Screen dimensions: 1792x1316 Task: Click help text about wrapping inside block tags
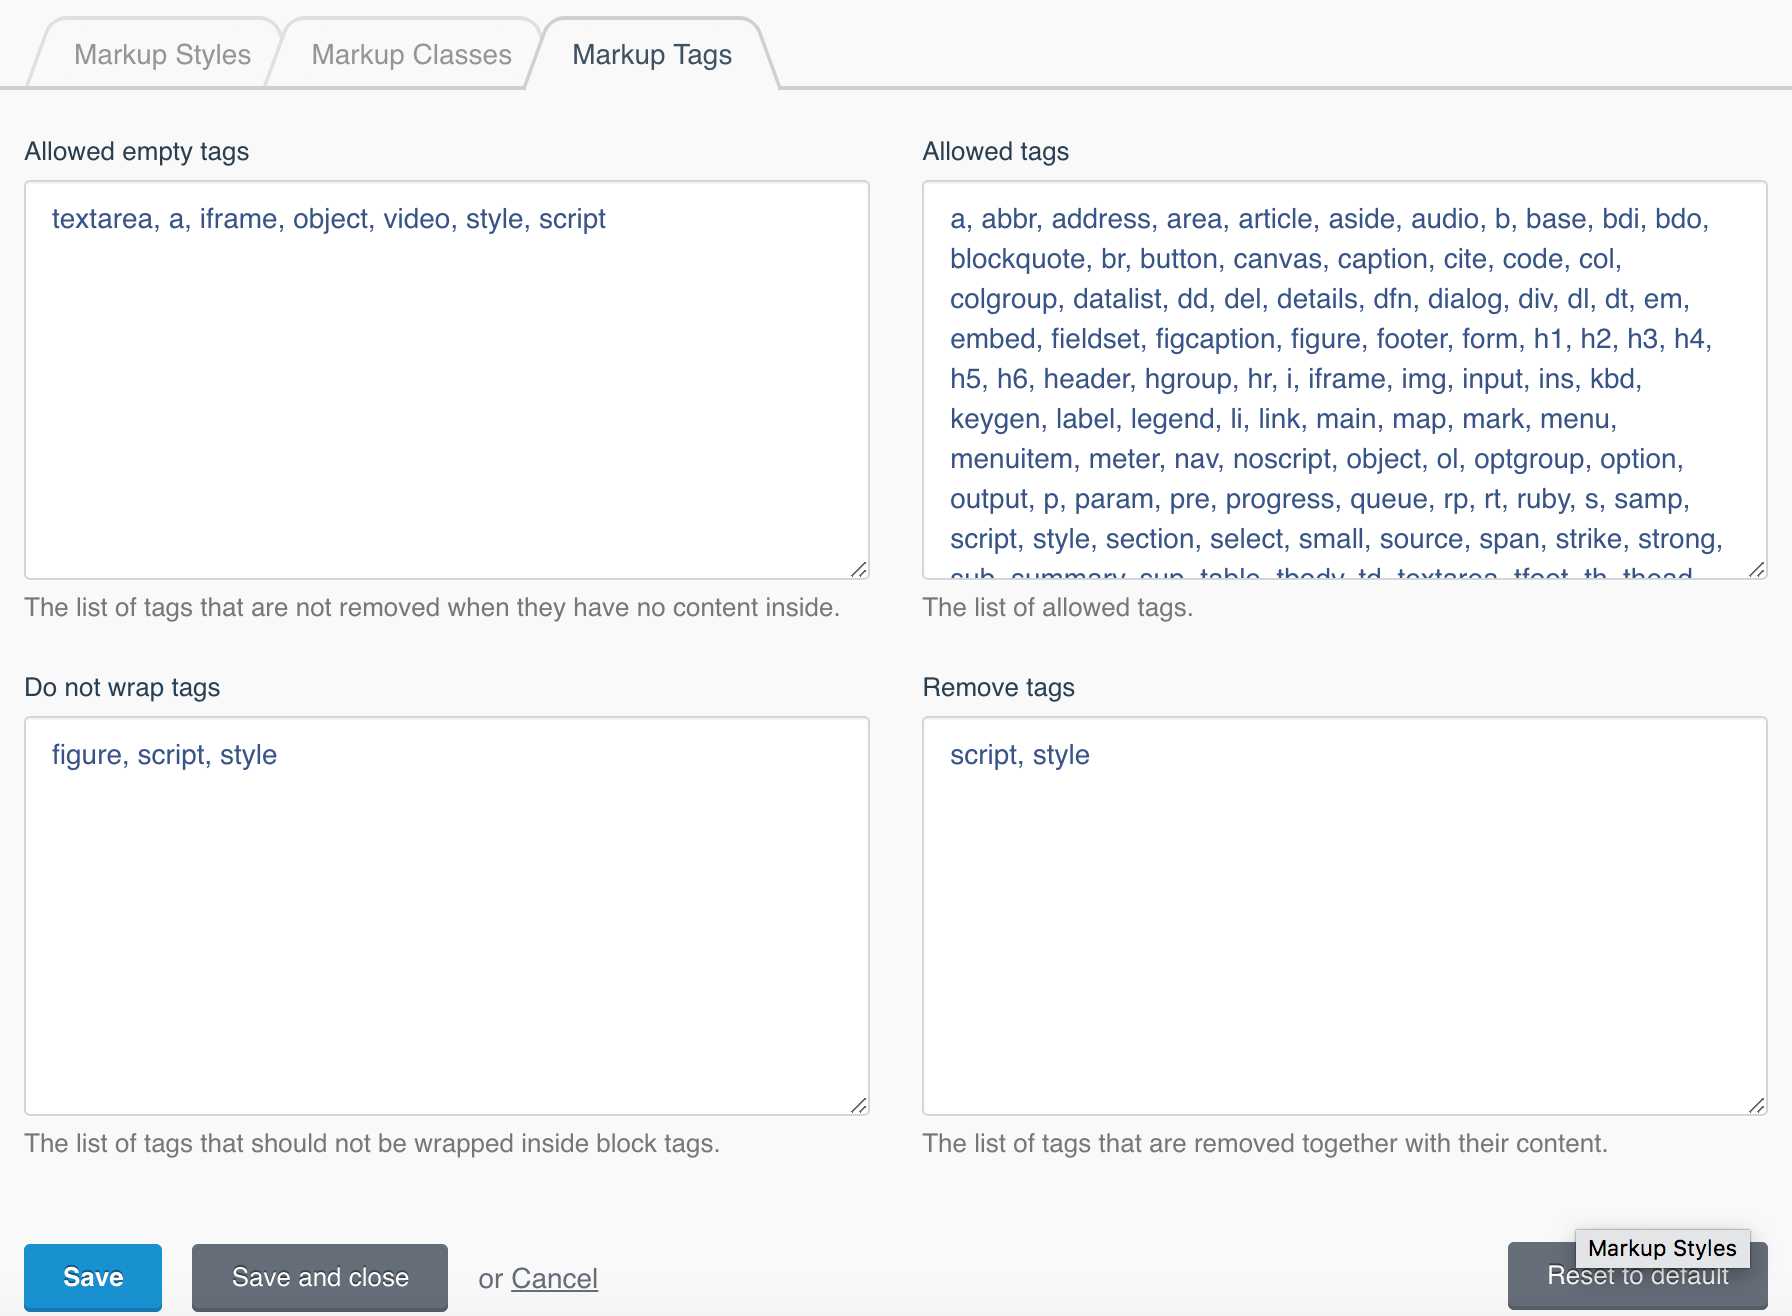click(372, 1143)
